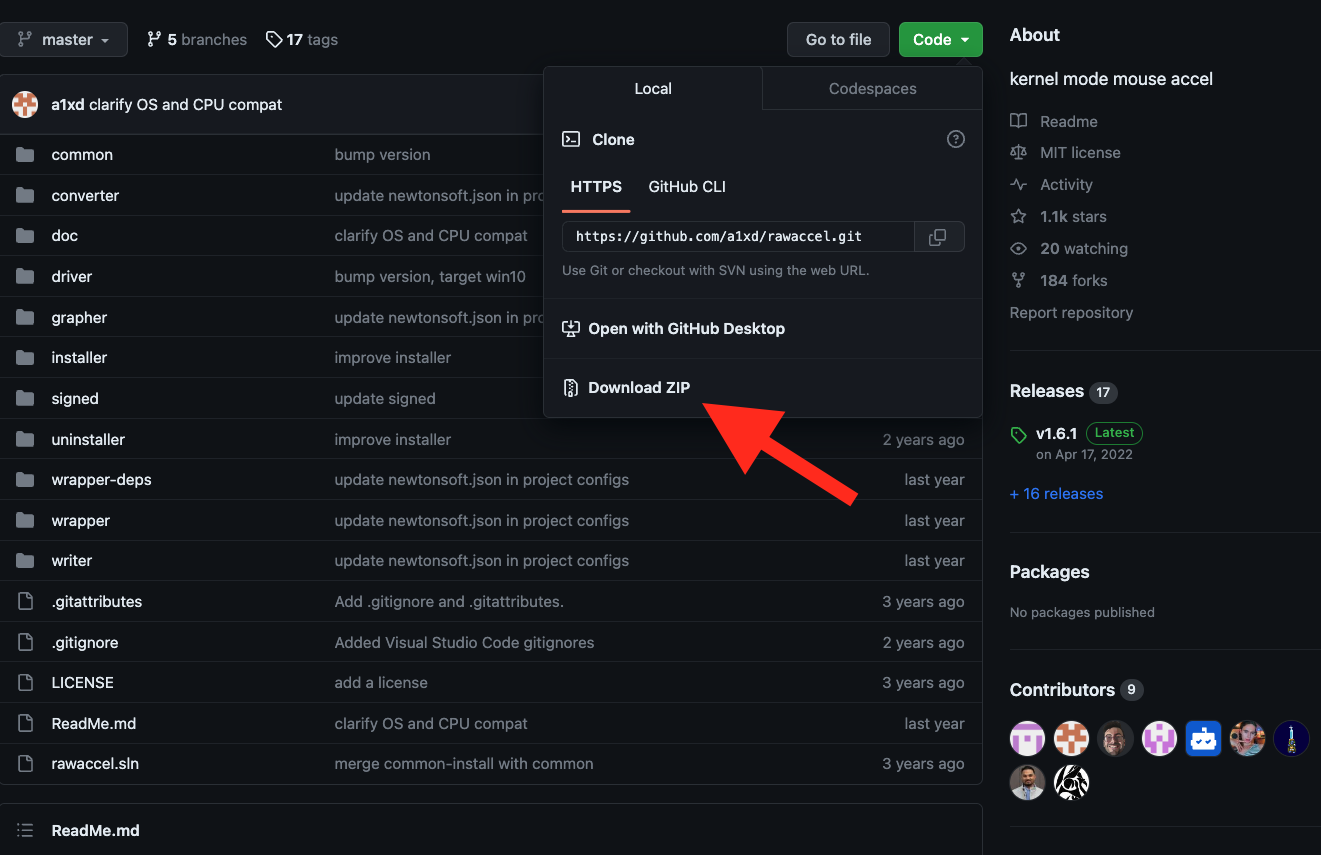Open the MIT license link

pos(1080,153)
